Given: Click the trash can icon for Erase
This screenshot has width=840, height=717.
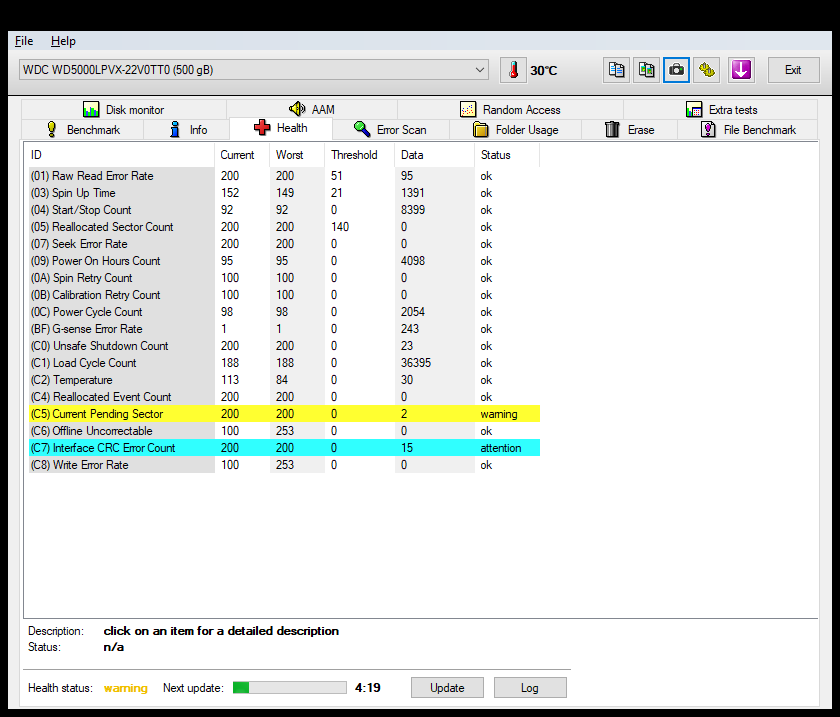Looking at the screenshot, I should 613,130.
